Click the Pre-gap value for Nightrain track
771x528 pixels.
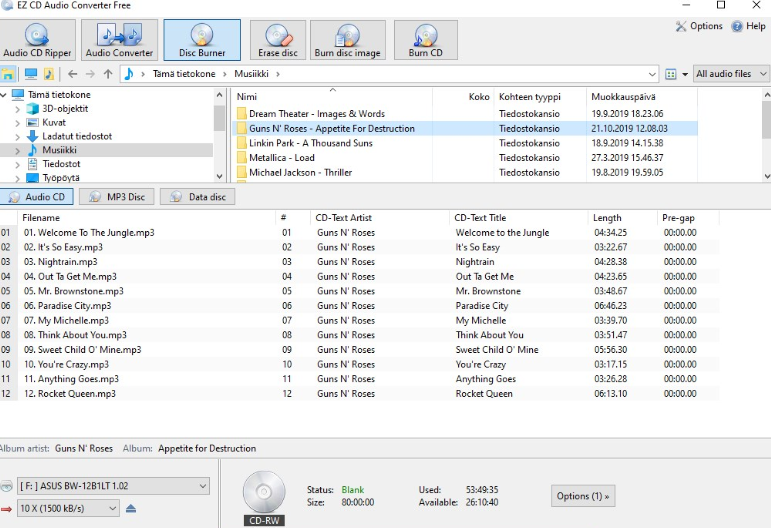tap(680, 262)
